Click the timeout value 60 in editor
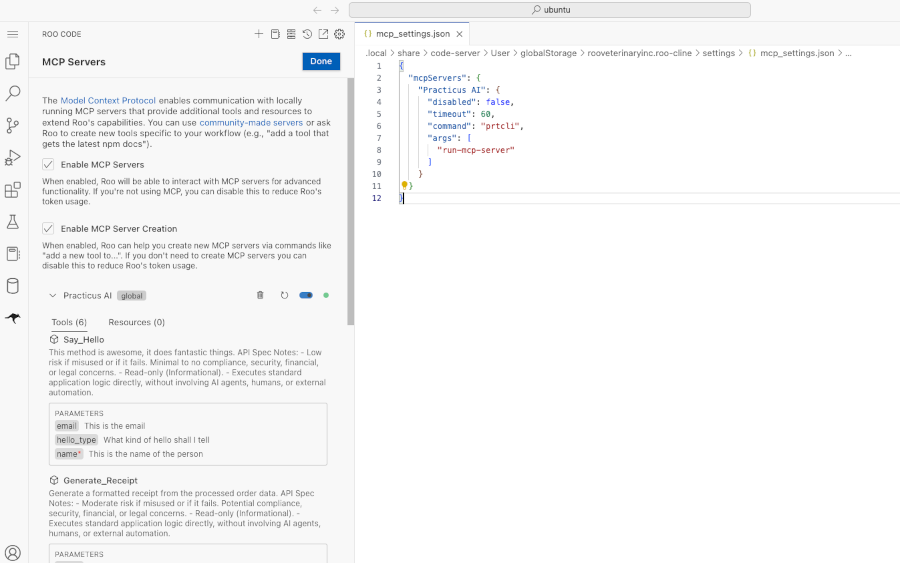This screenshot has height=563, width=900. point(486,114)
